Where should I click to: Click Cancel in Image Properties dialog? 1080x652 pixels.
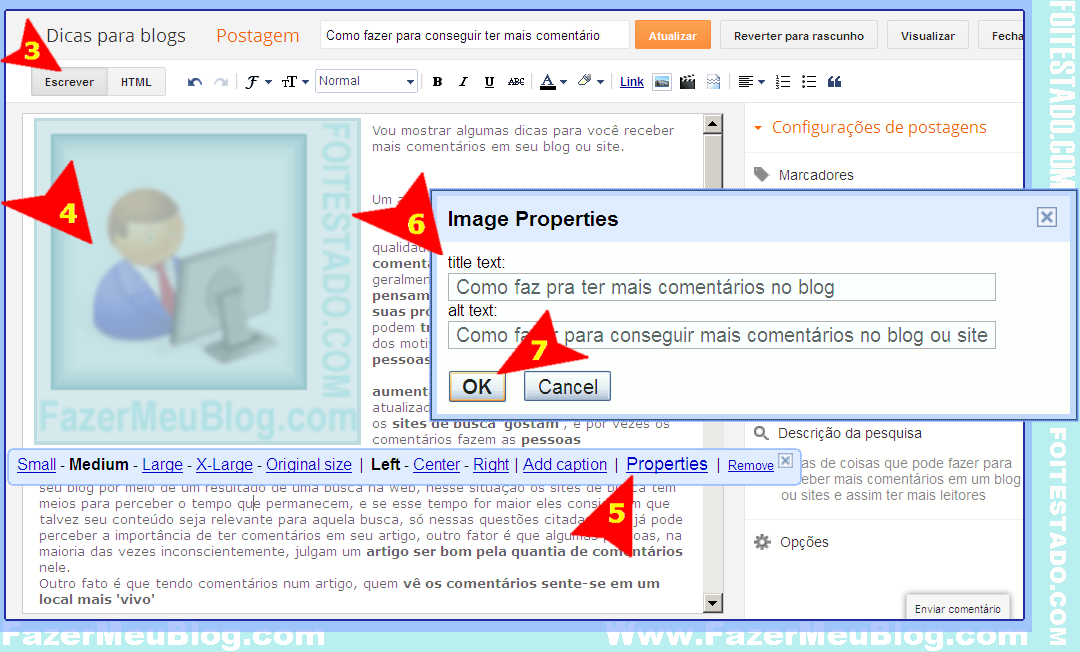568,386
